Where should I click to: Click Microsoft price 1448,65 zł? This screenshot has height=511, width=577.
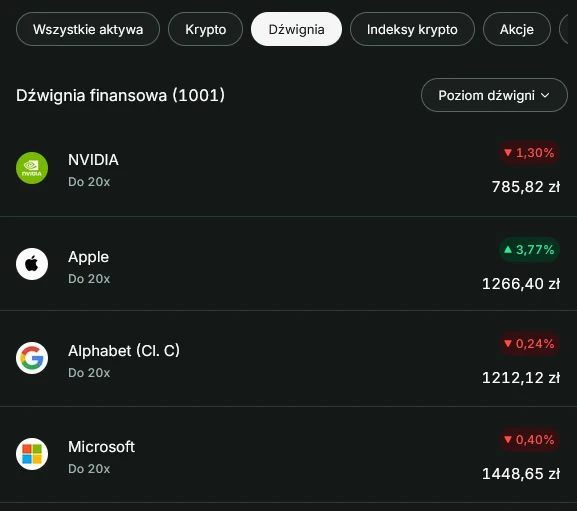click(x=521, y=473)
